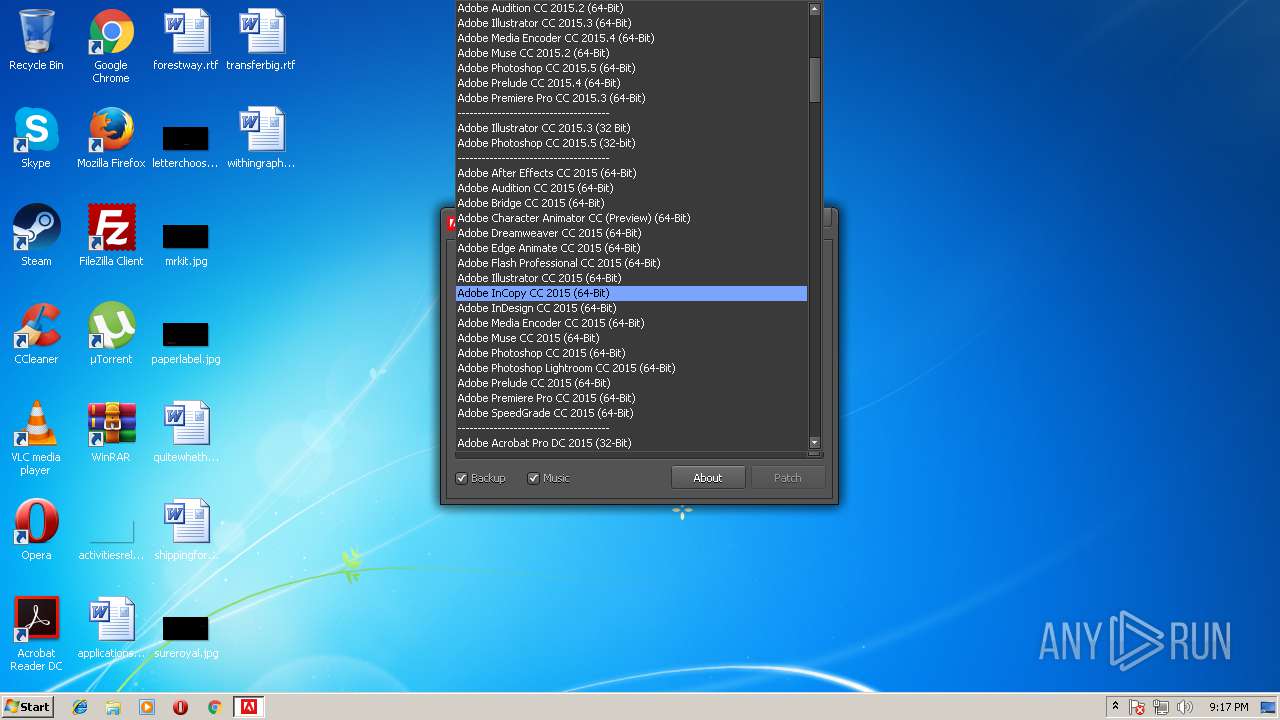Open the CCleaner desktop shortcut
This screenshot has width=1280, height=720.
pyautogui.click(x=36, y=334)
